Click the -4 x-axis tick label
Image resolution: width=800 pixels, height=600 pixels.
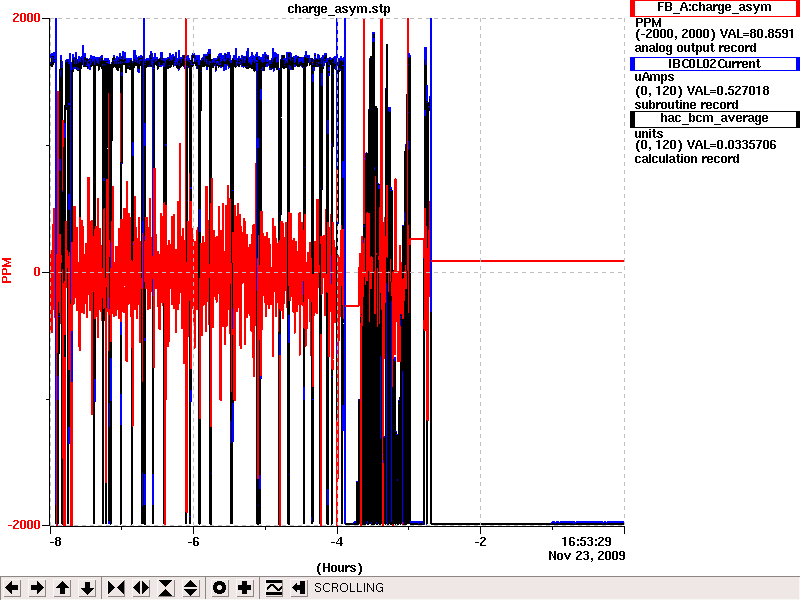click(337, 541)
